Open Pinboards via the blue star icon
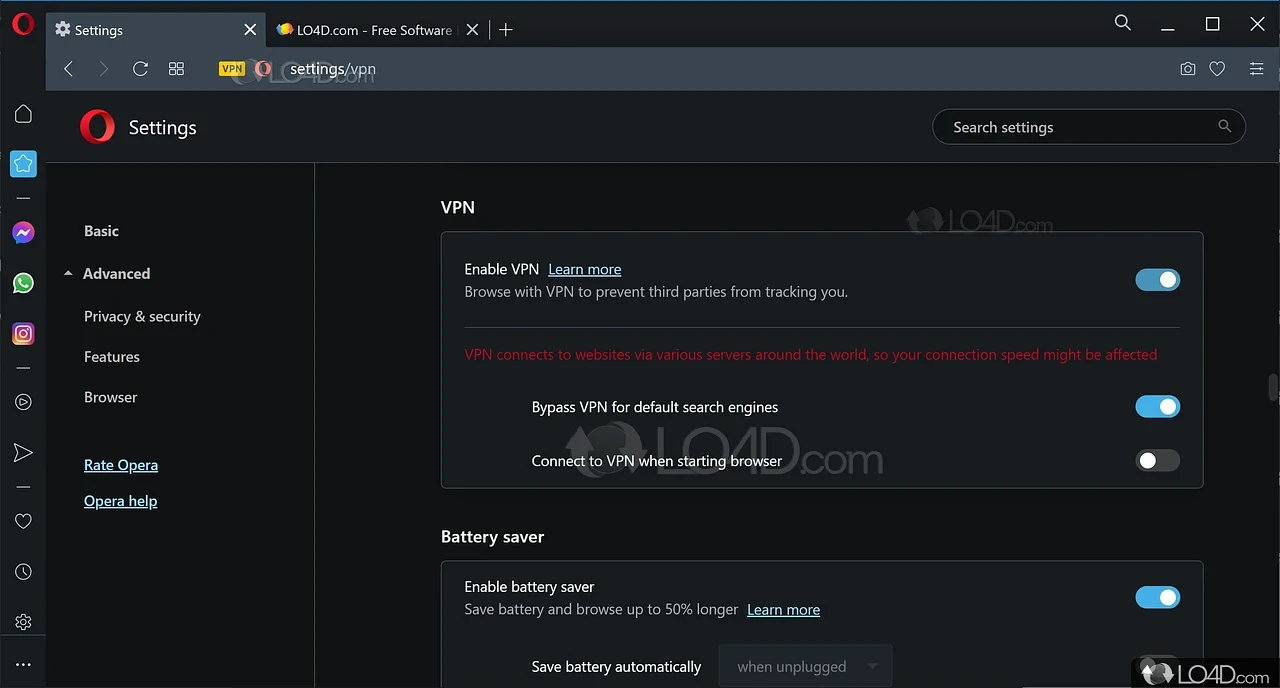This screenshot has height=688, width=1280. click(x=23, y=163)
